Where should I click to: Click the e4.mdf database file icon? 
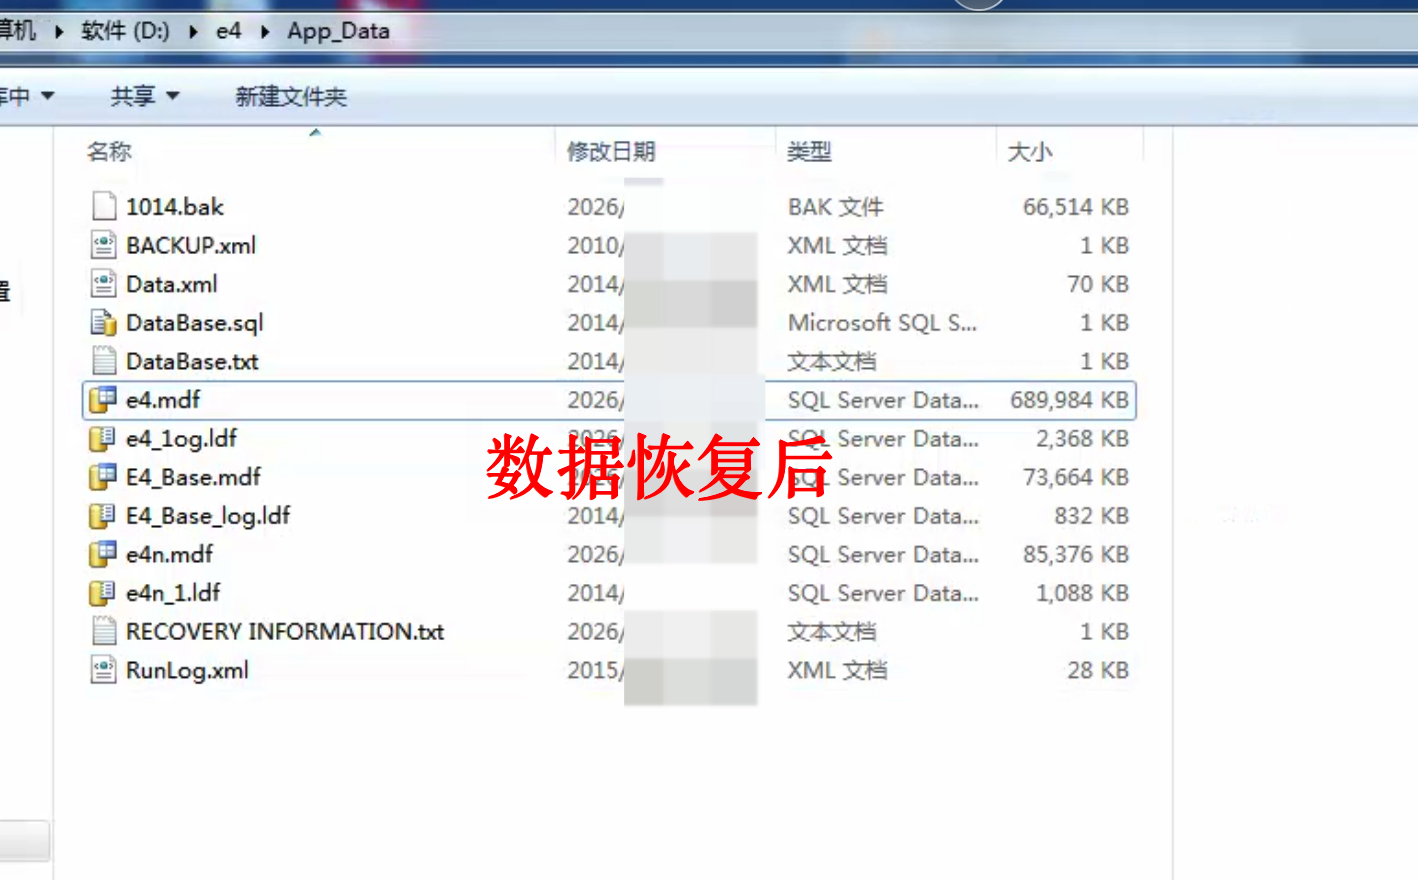click(104, 400)
